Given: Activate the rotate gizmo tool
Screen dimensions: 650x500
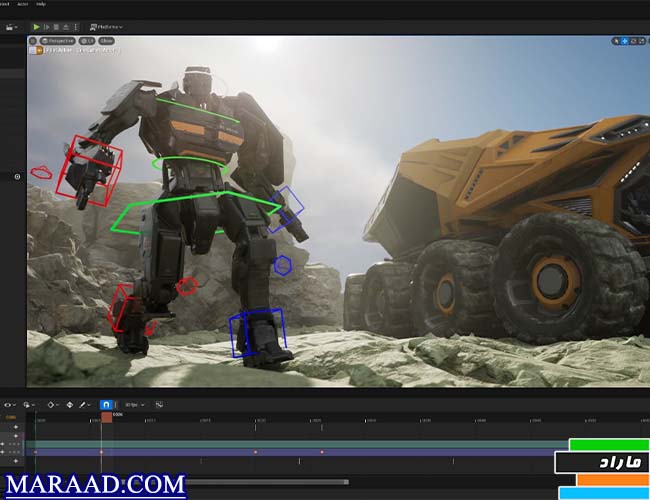Looking at the screenshot, I should [633, 41].
